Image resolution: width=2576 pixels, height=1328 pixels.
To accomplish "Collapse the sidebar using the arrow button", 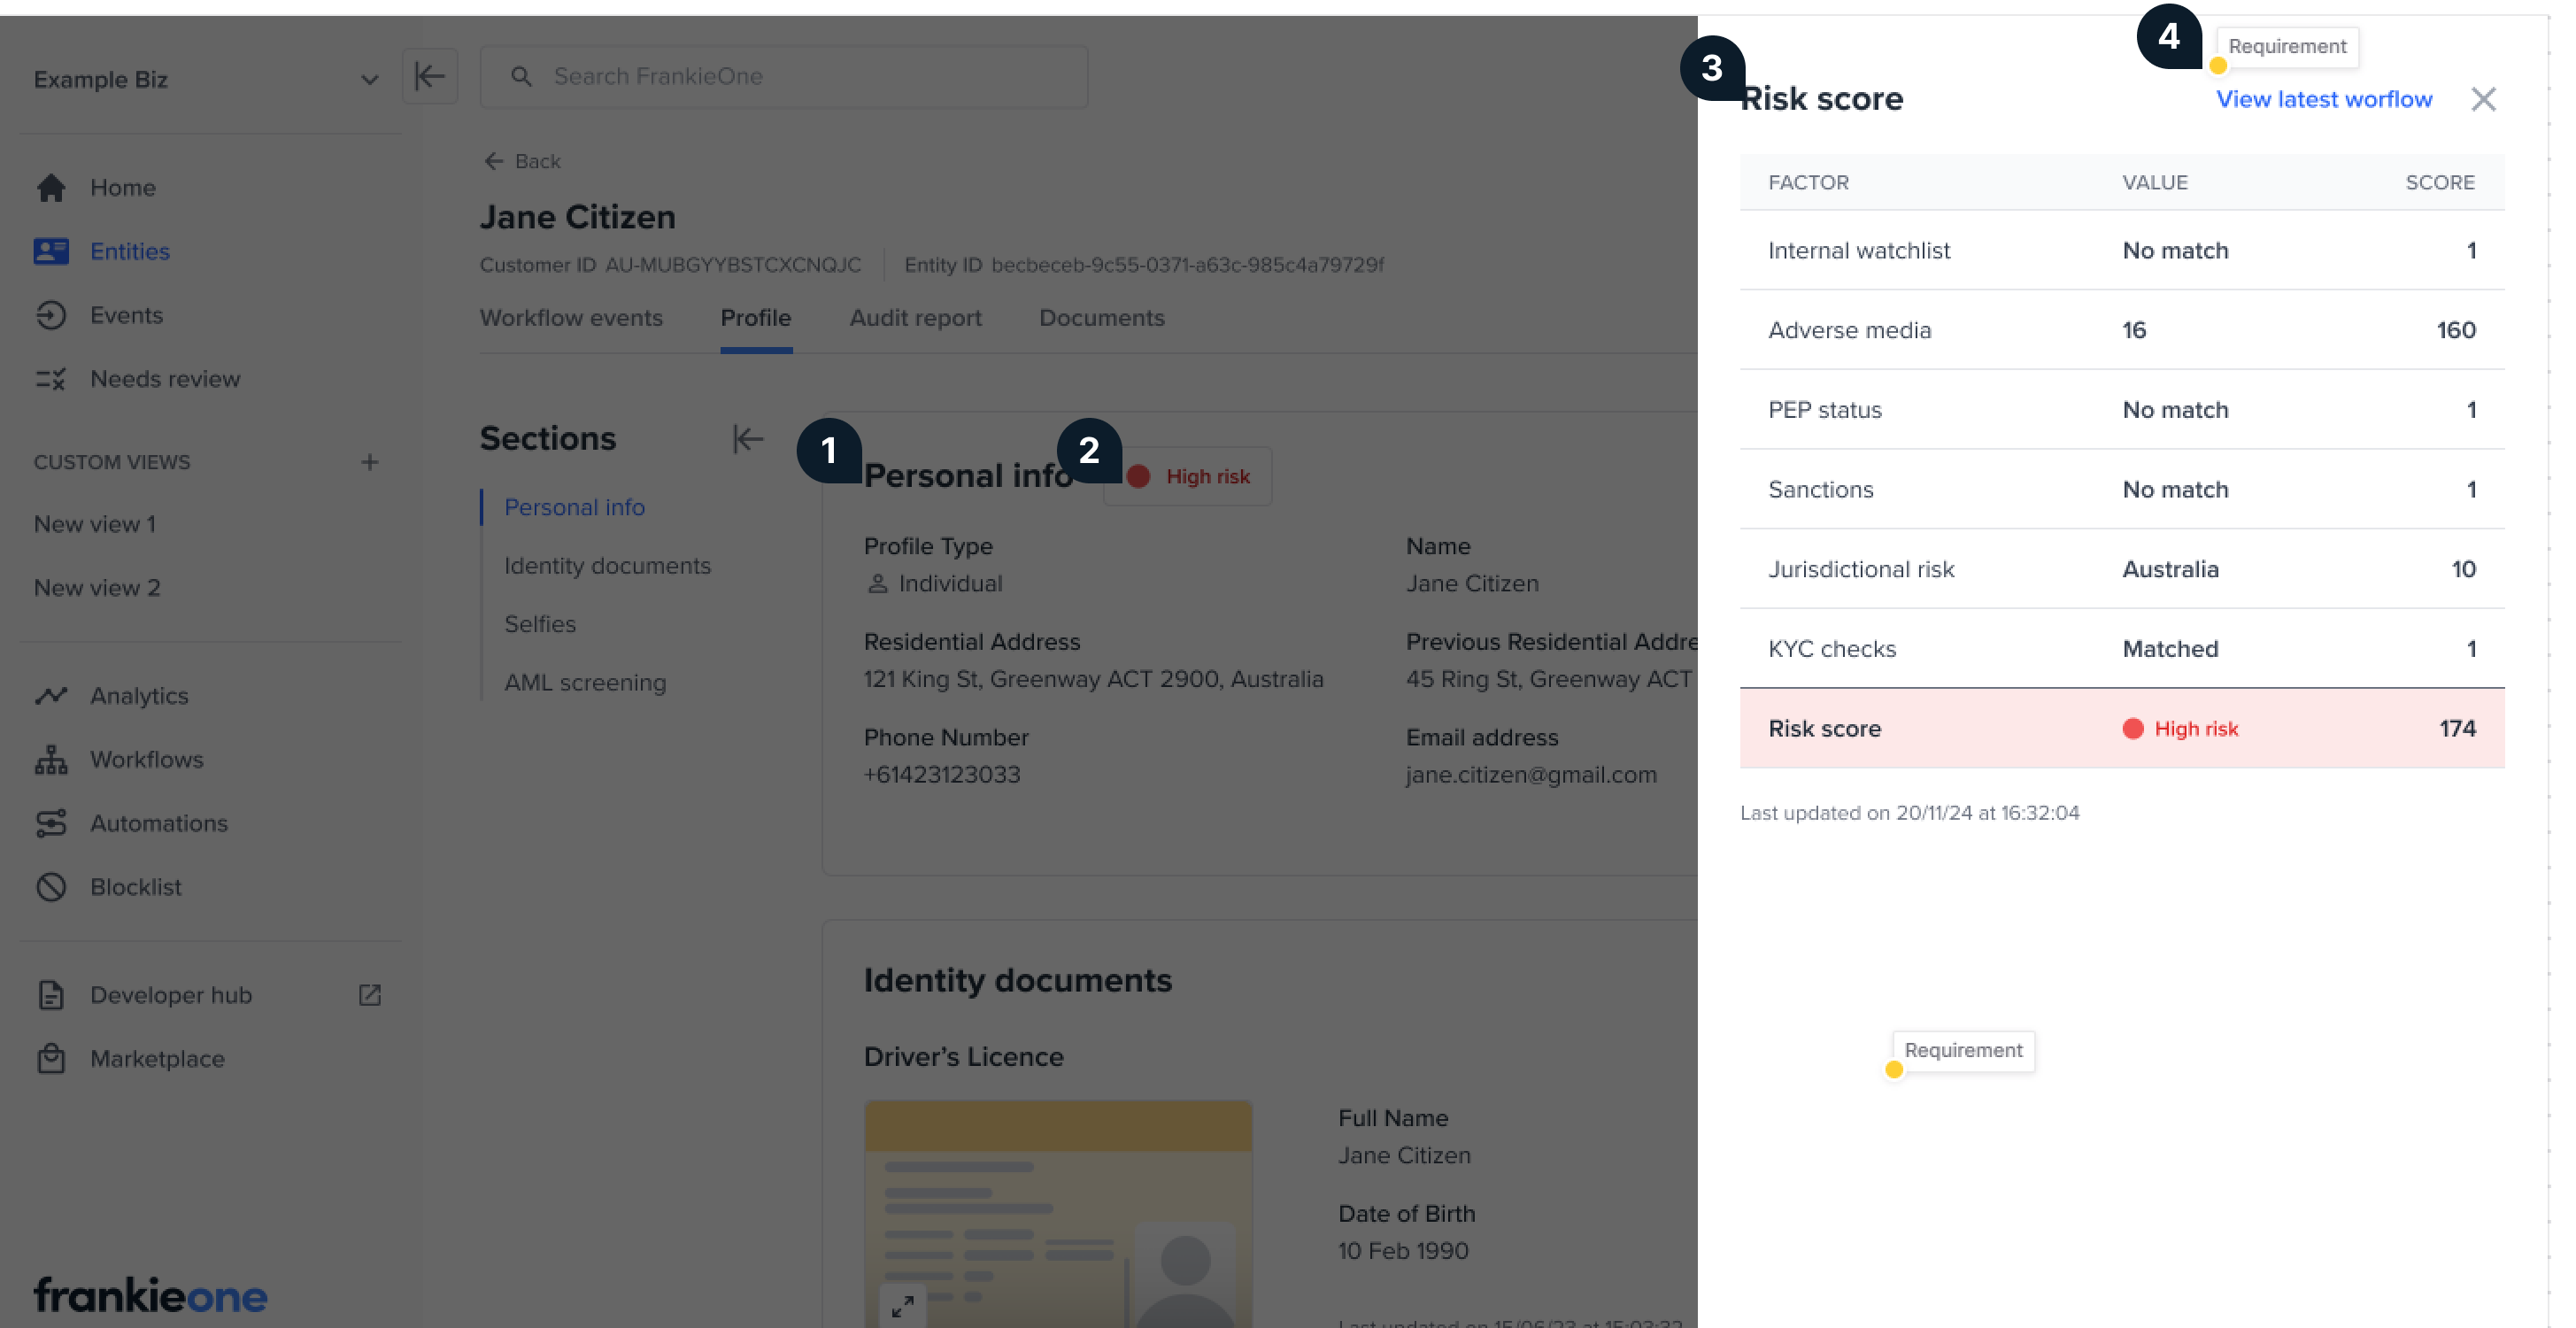I will pyautogui.click(x=430, y=76).
